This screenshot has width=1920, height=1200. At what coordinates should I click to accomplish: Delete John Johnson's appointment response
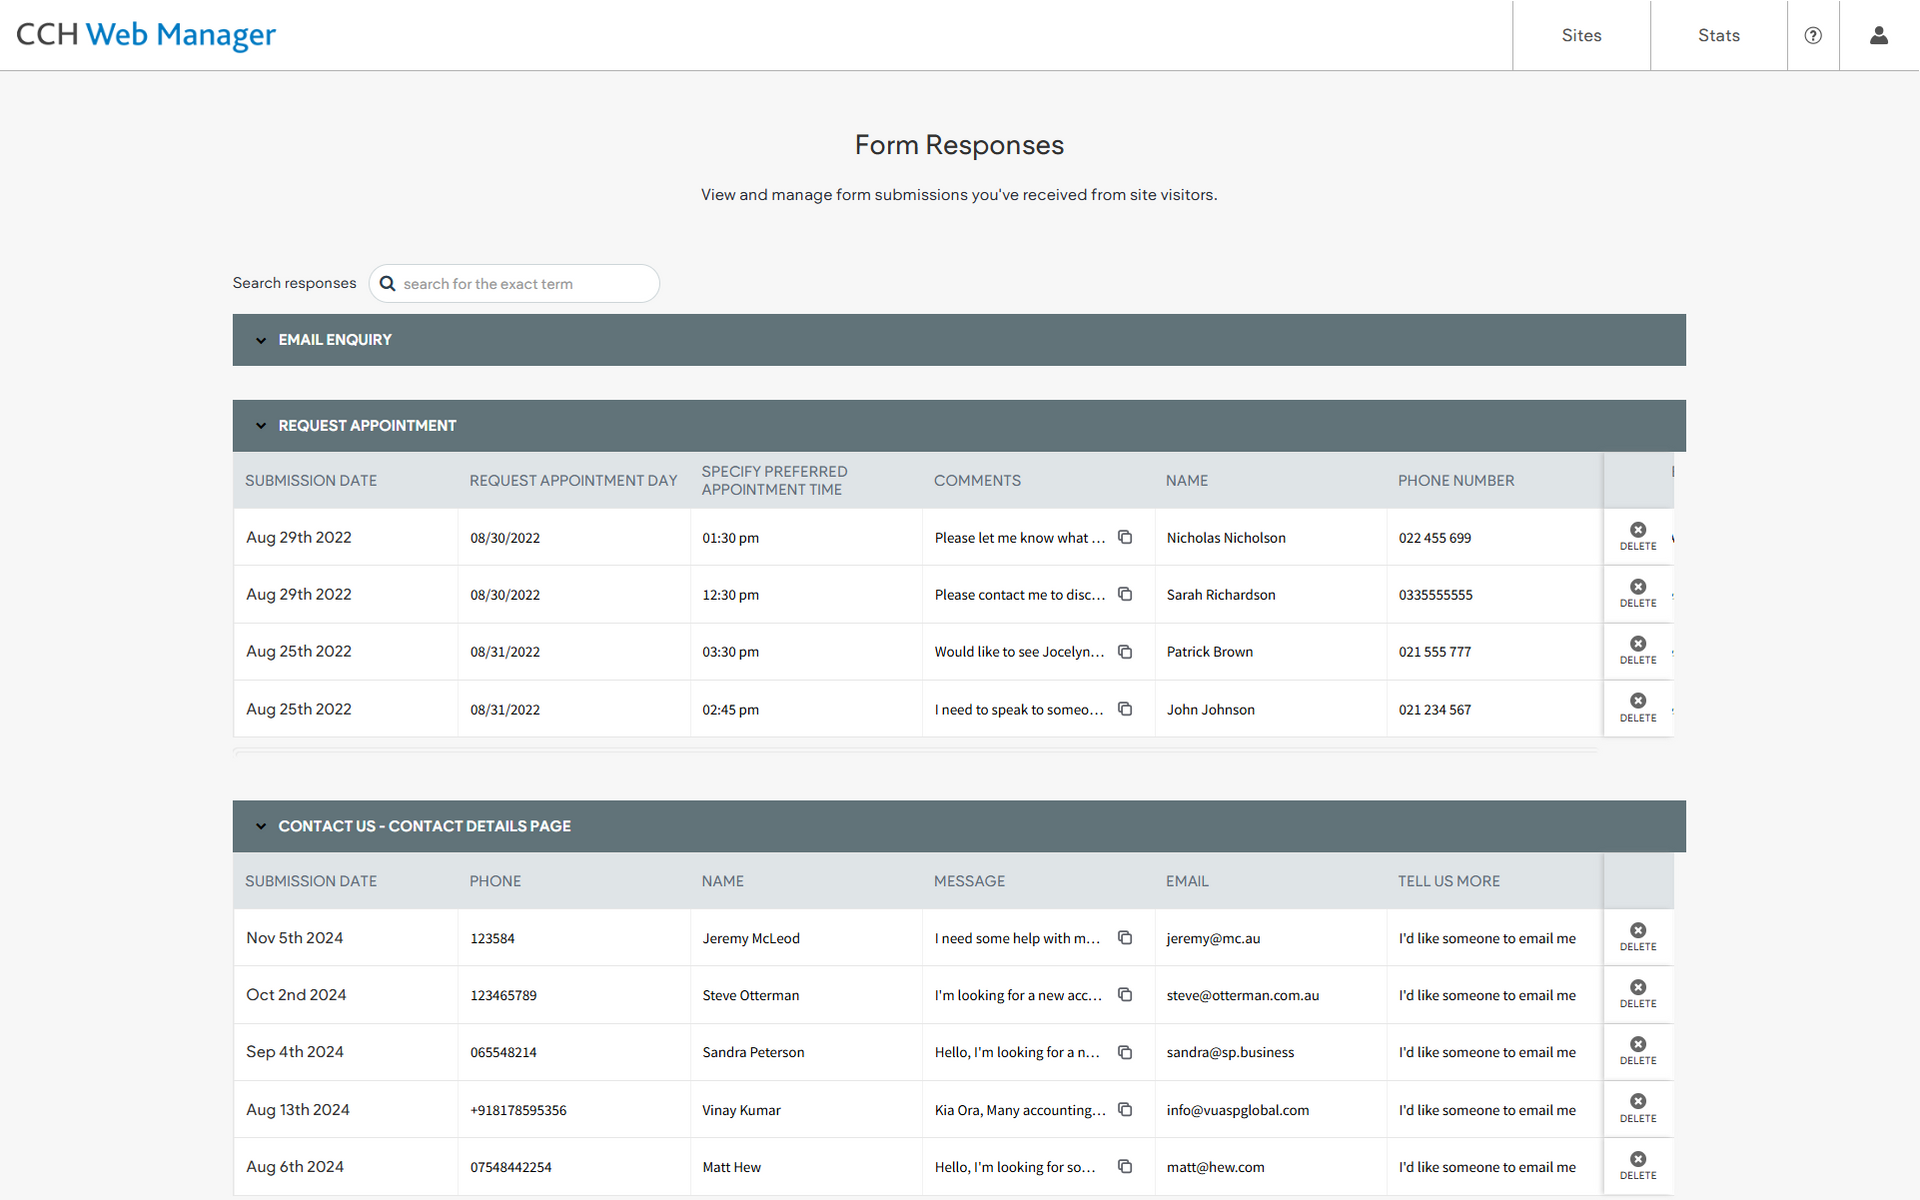1638,708
